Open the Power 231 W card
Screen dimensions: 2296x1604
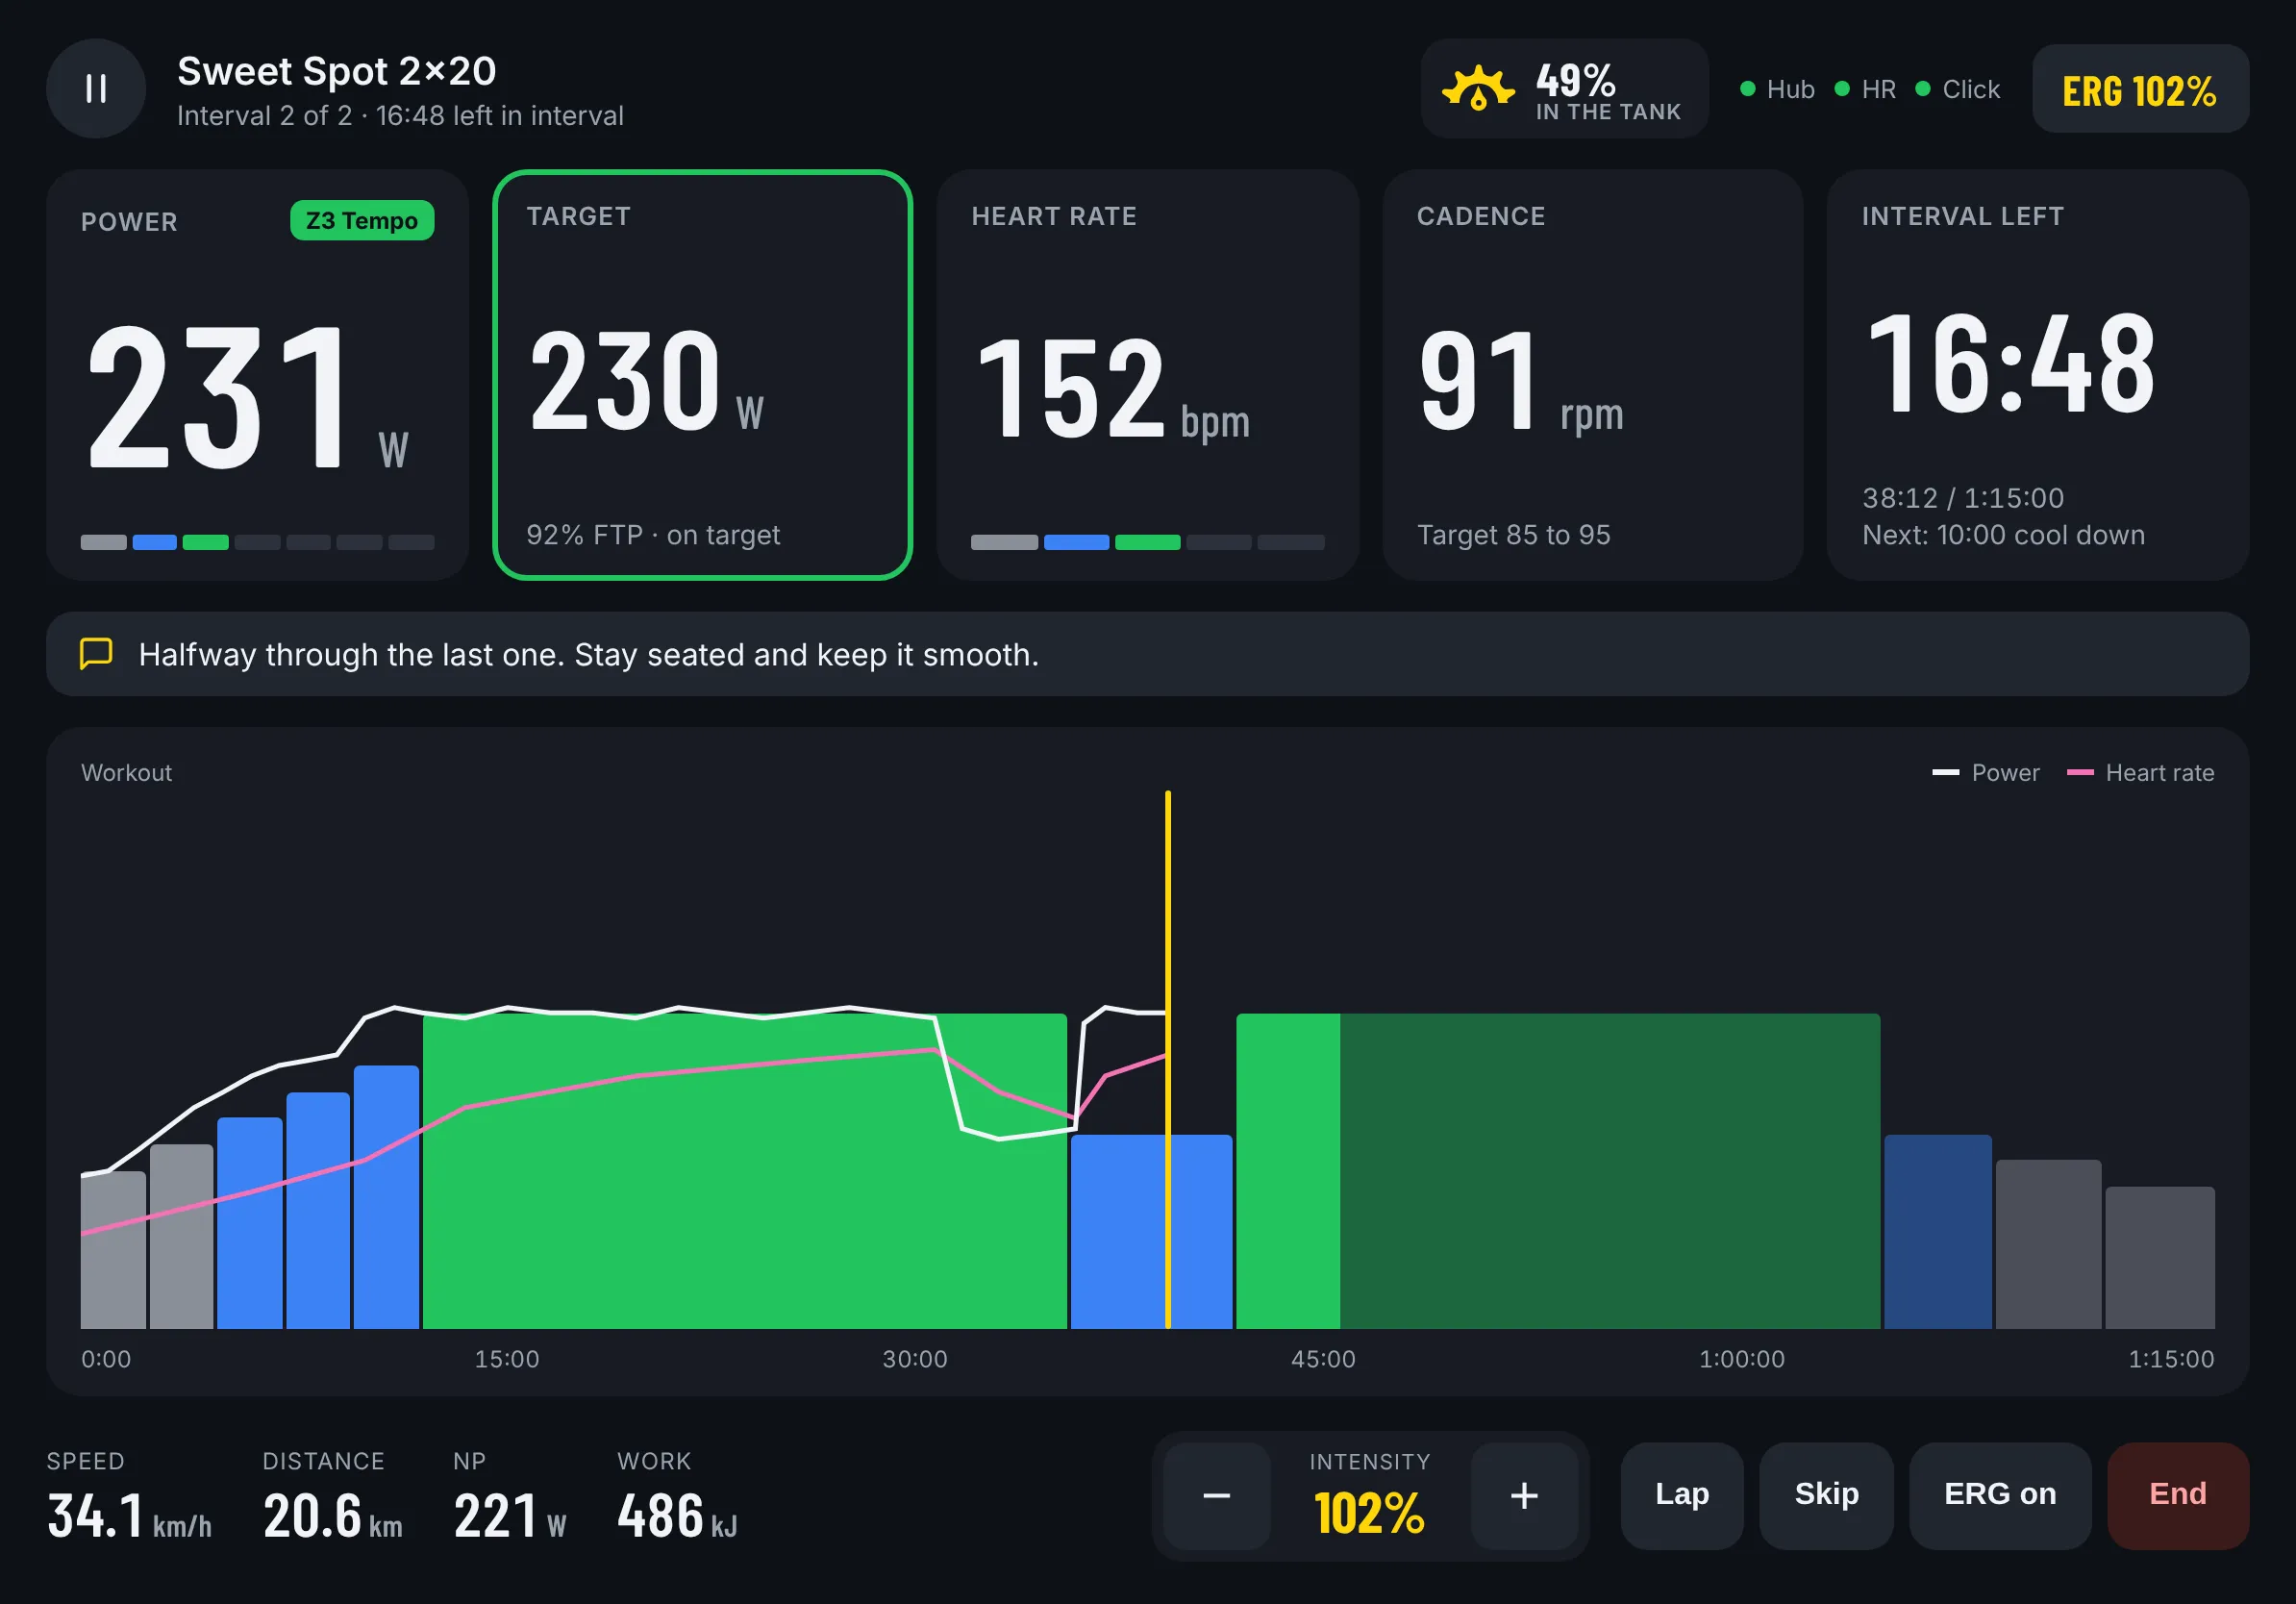click(x=257, y=375)
